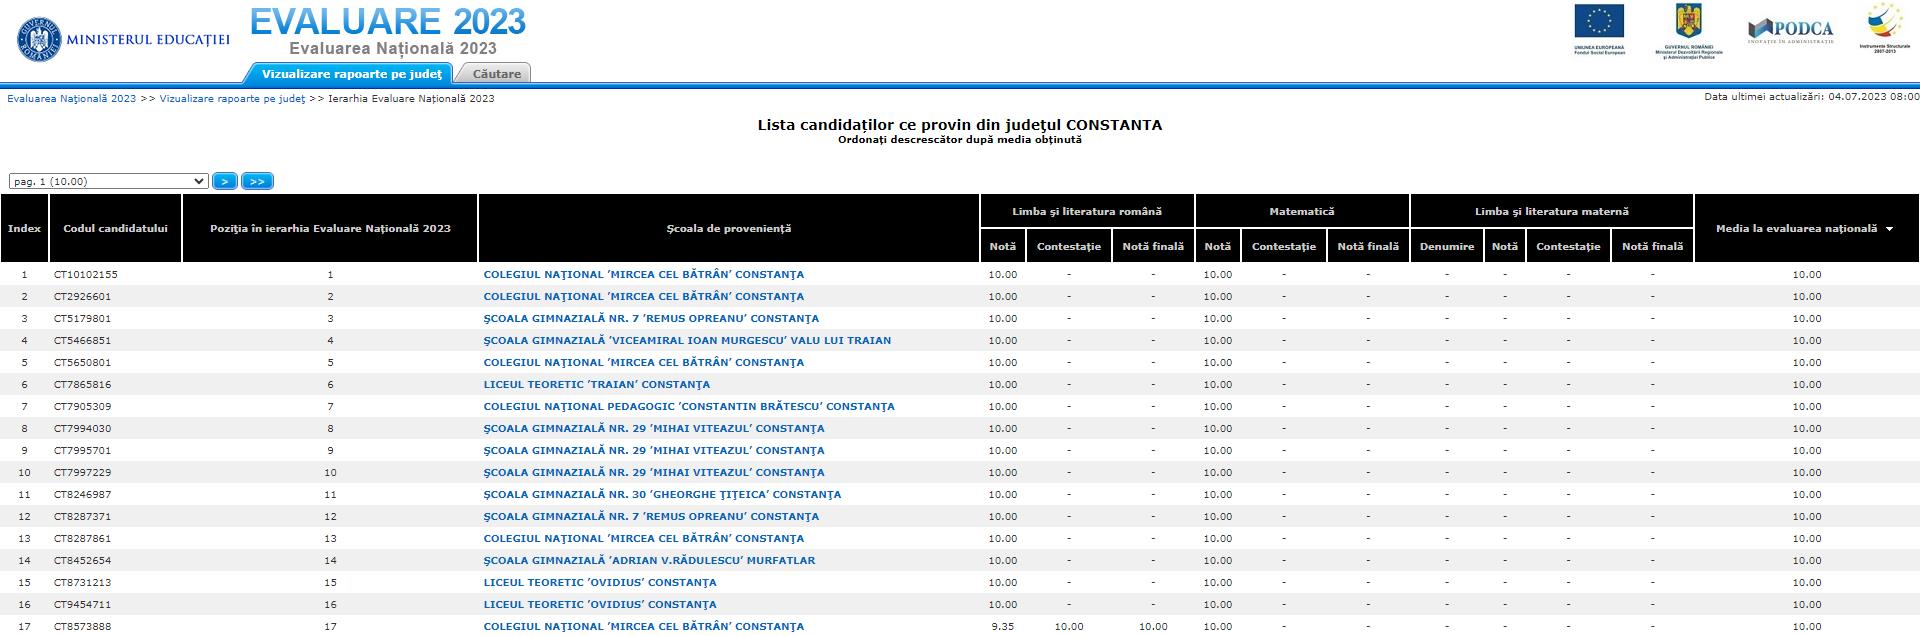Click the Guvernul României coat of arms
The width and height of the screenshot is (1920, 636).
pyautogui.click(x=1689, y=22)
